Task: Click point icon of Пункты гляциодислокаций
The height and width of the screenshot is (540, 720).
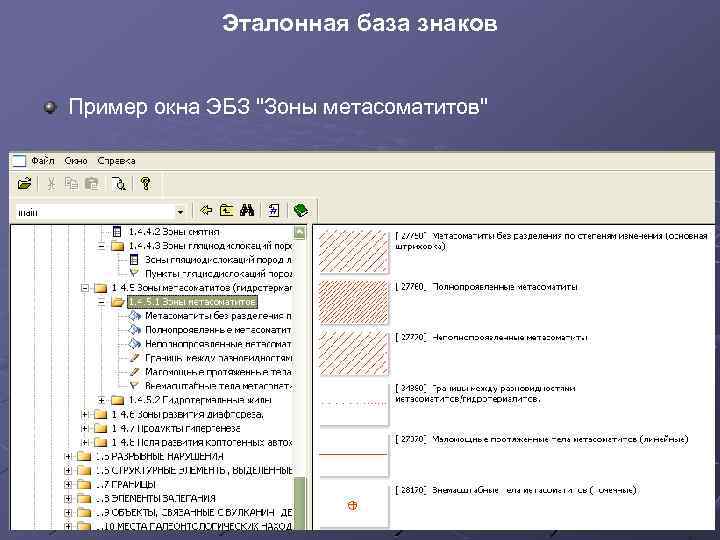Action: pyautogui.click(x=134, y=273)
